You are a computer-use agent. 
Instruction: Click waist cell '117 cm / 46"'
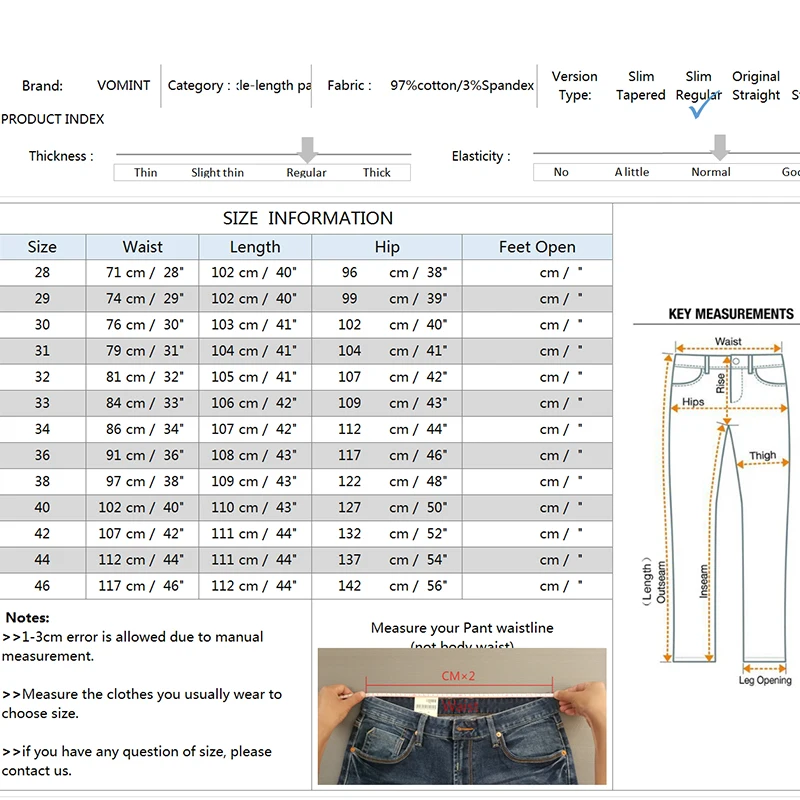(141, 586)
